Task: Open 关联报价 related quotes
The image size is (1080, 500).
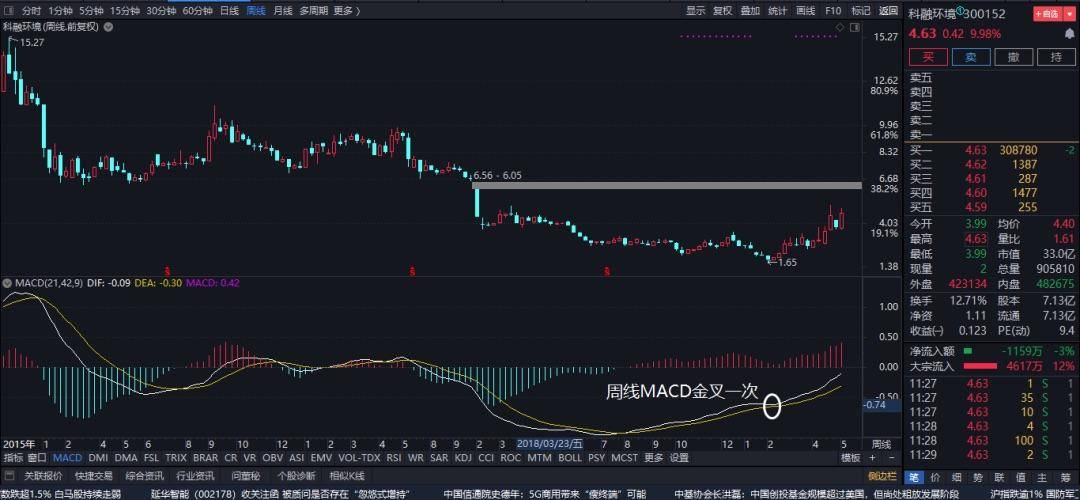Action: point(43,475)
